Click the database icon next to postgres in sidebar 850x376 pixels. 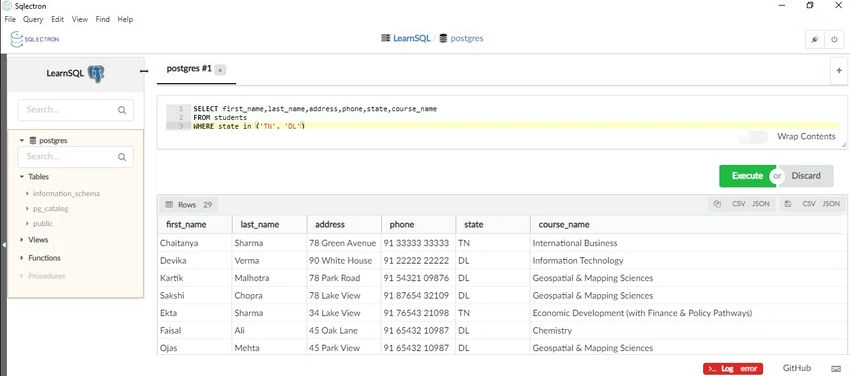(x=33, y=140)
